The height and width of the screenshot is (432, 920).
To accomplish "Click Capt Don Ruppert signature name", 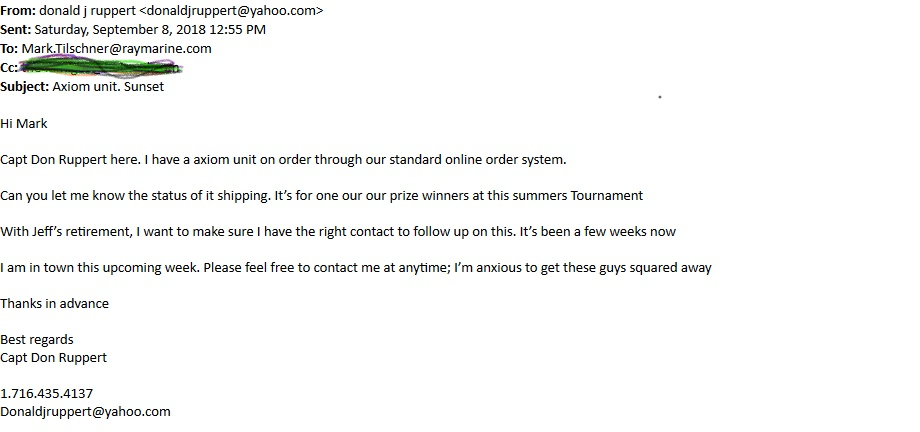I will pyautogui.click(x=53, y=358).
